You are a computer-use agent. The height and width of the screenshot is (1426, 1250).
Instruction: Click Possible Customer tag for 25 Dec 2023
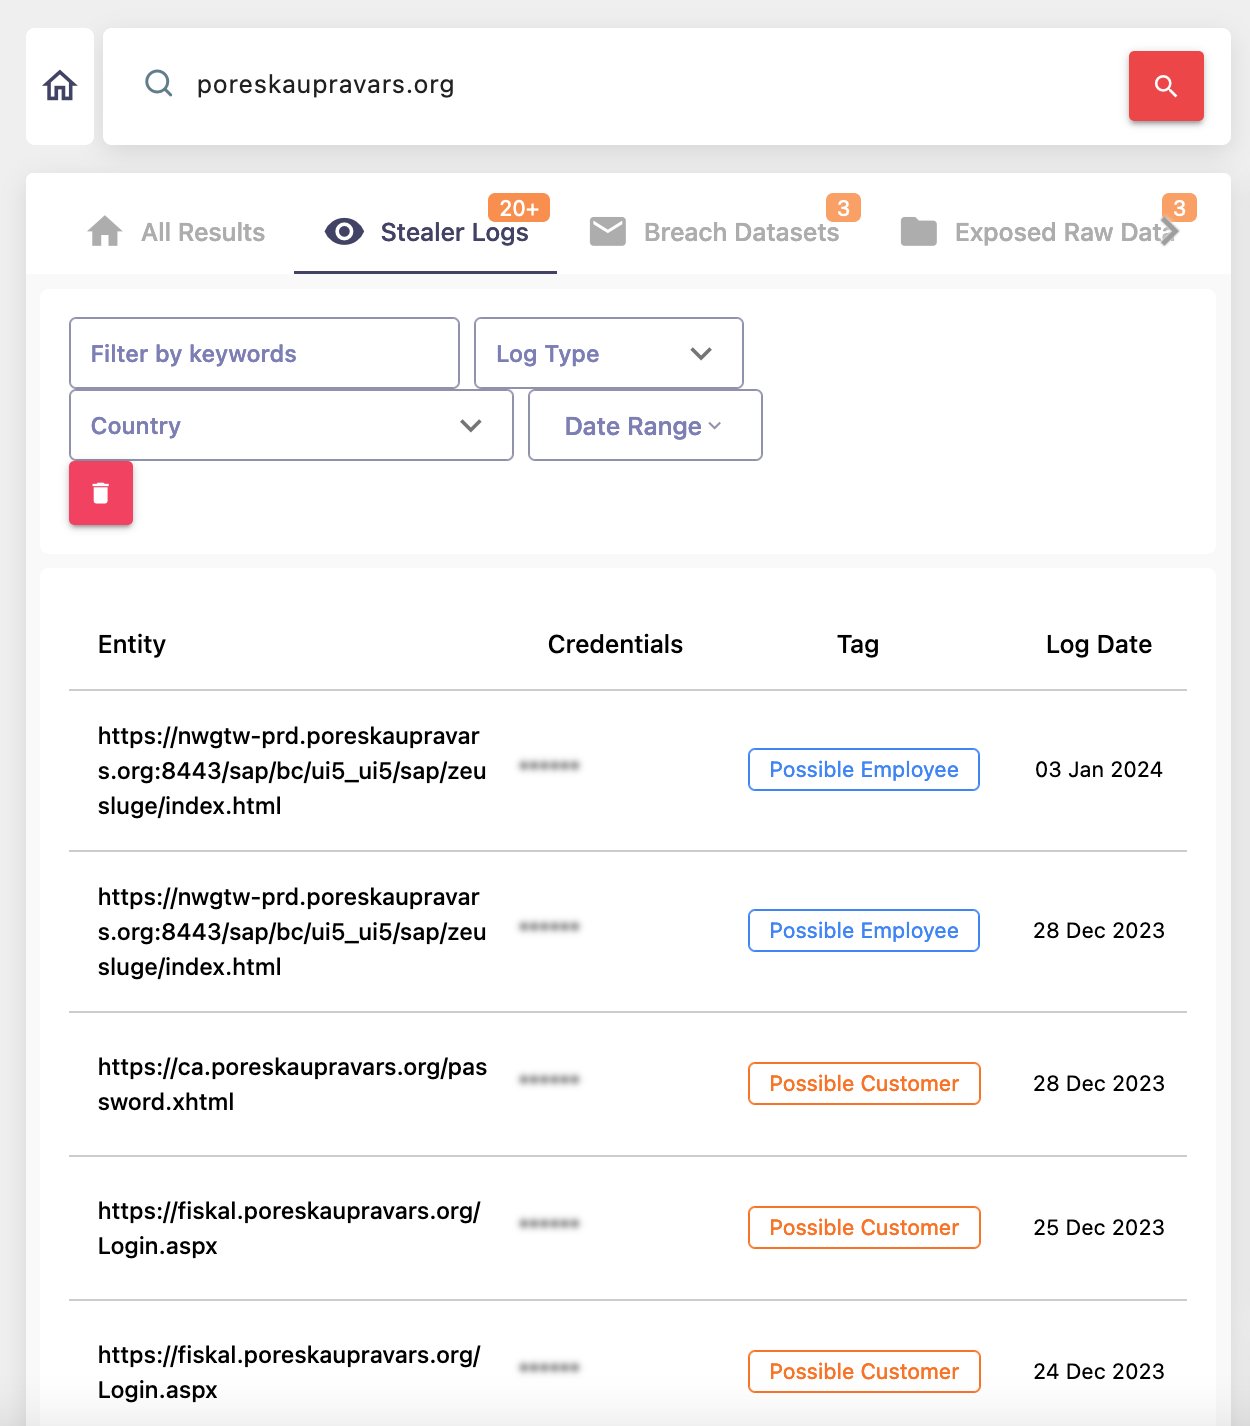pyautogui.click(x=864, y=1227)
